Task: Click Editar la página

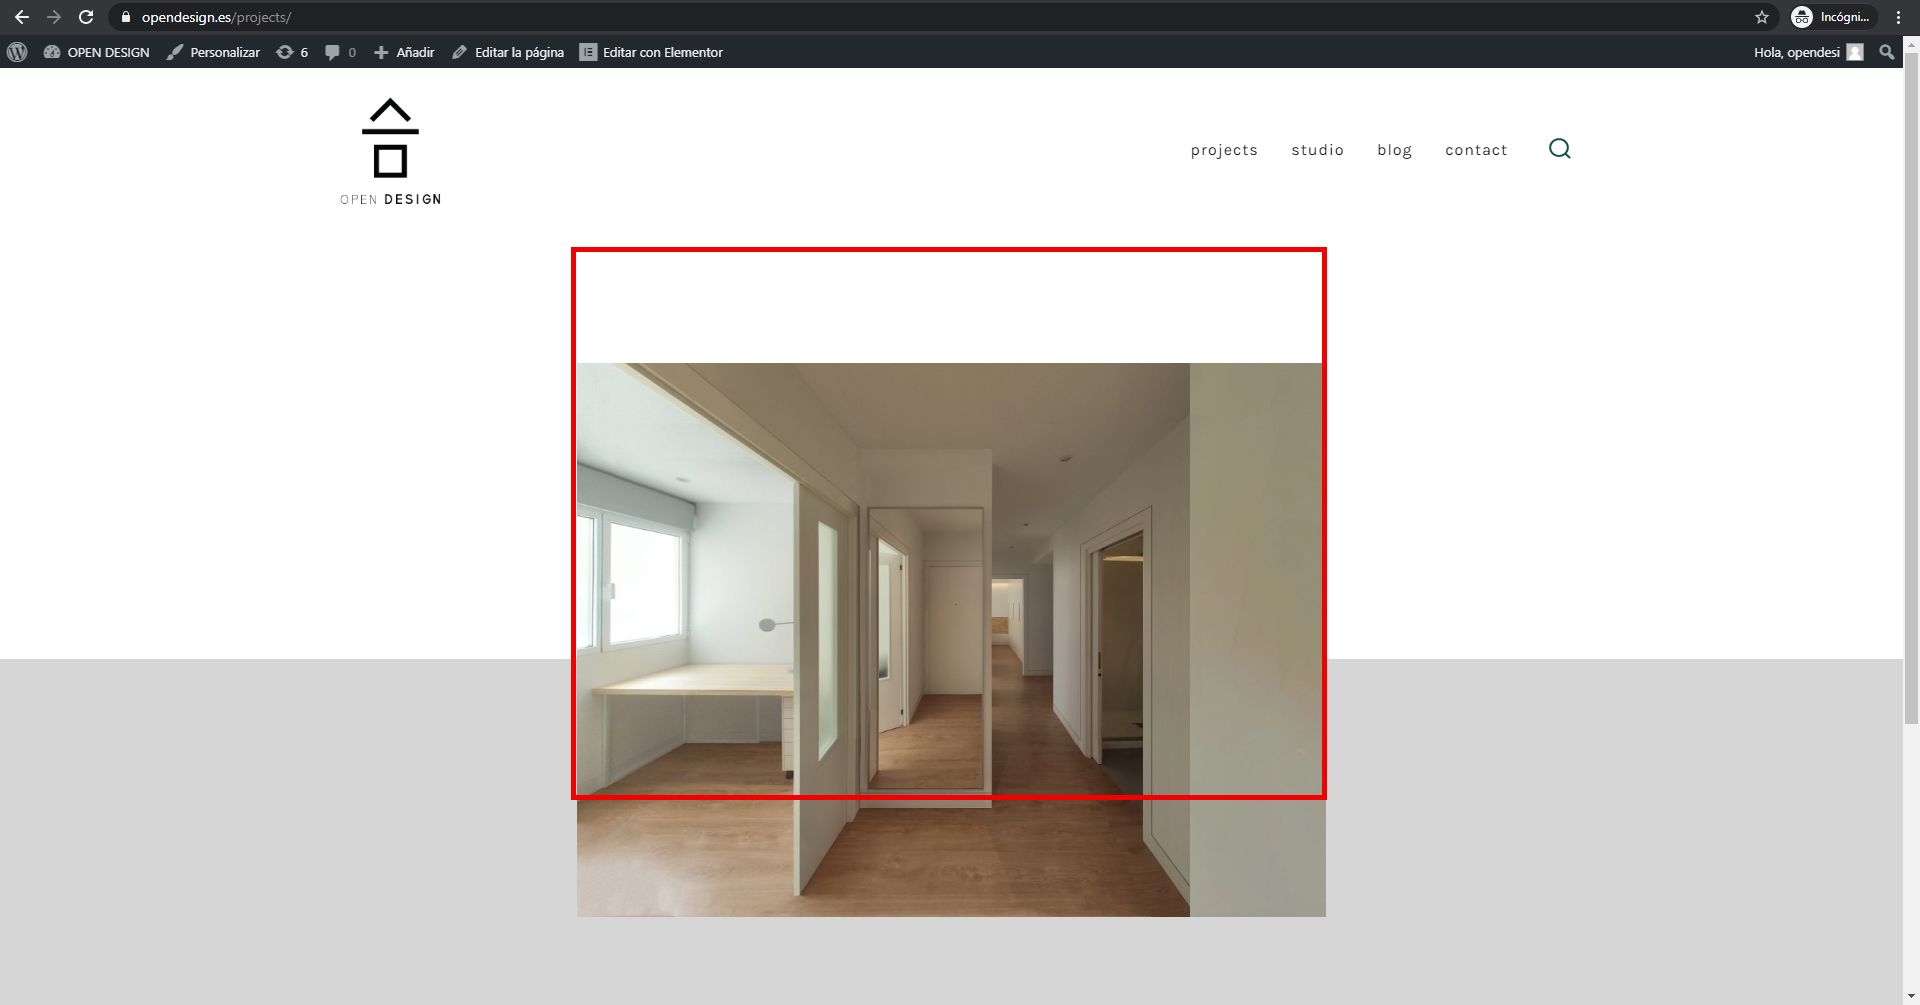Action: click(x=508, y=52)
